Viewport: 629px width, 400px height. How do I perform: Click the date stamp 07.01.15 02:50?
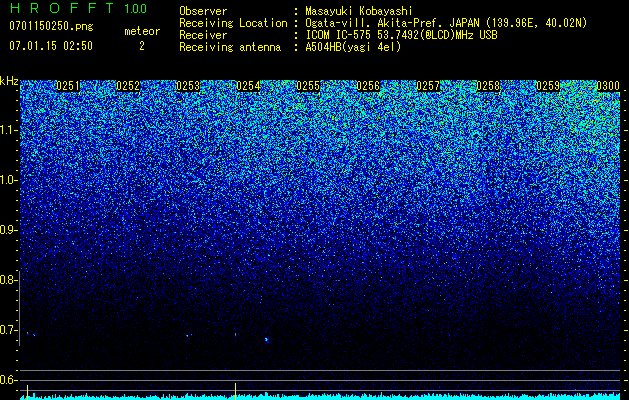[x=51, y=46]
